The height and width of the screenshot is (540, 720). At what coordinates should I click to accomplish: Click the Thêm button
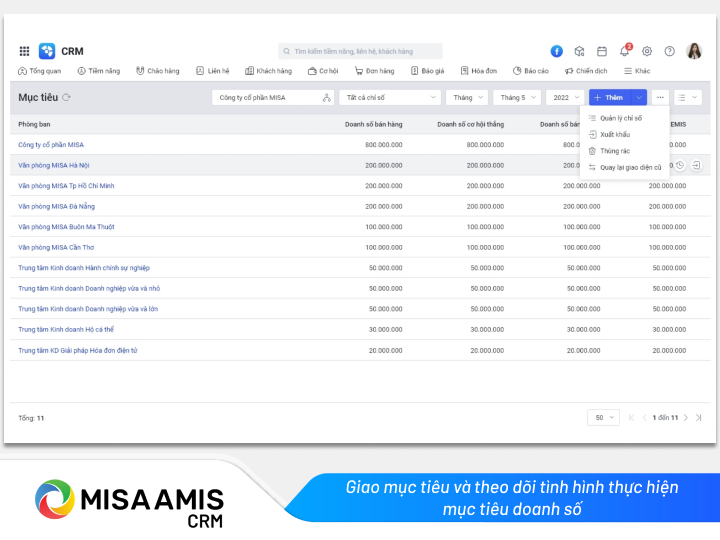(610, 97)
